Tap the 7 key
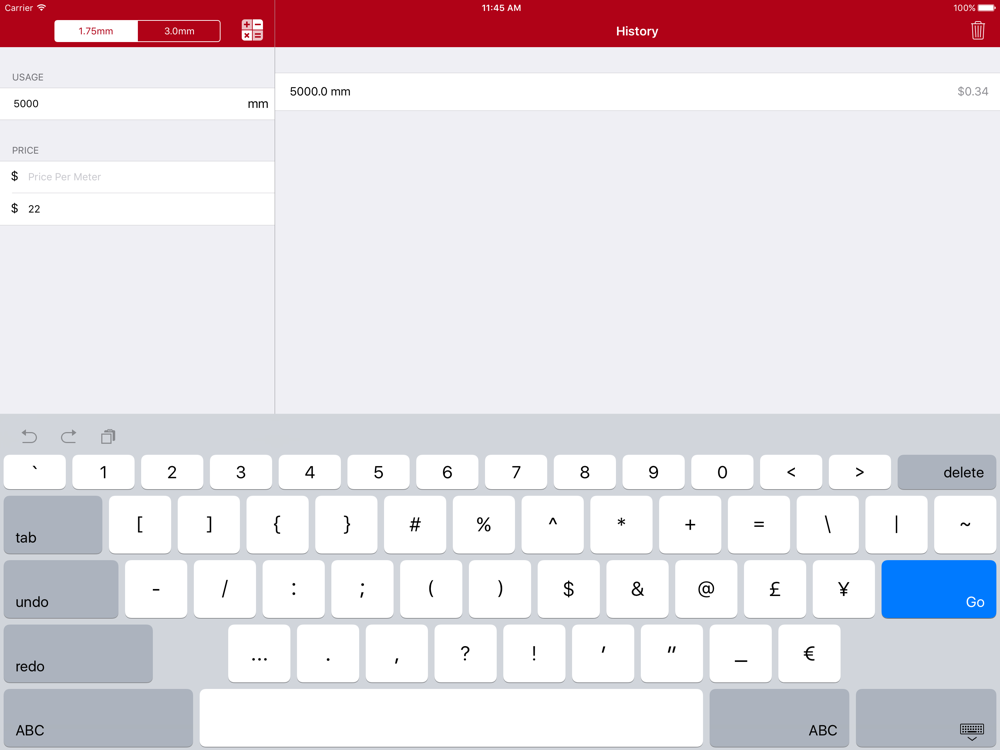 pos(516,472)
